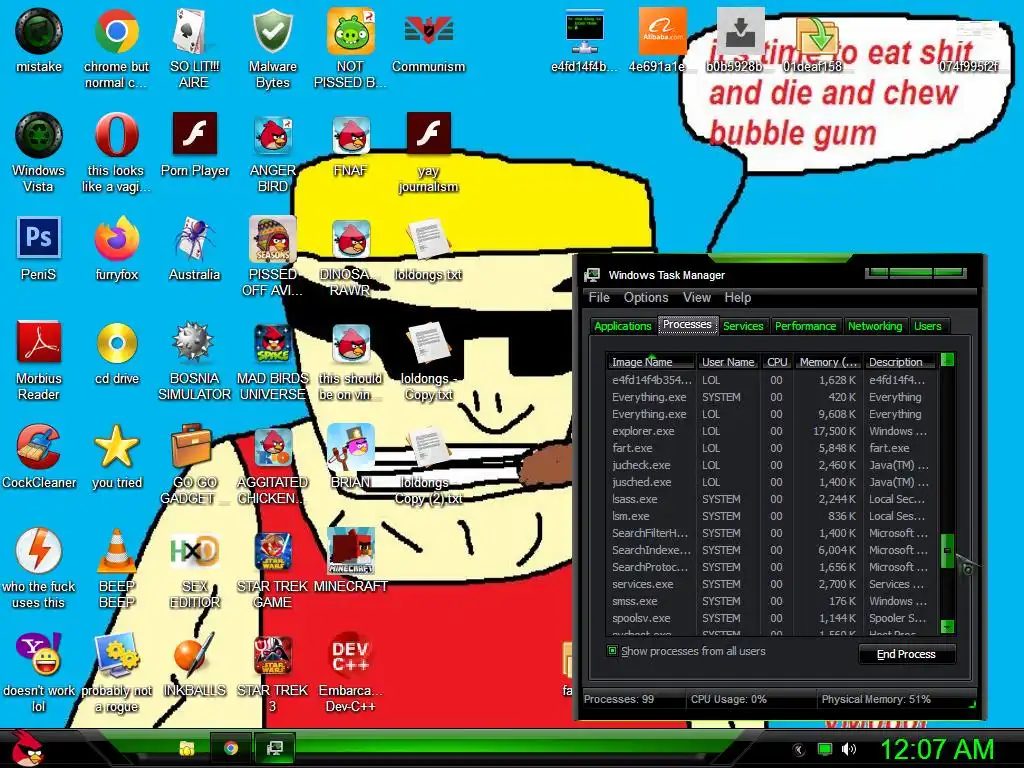
Task: Open the Windows Vista recycle bin icon
Action: tap(39, 152)
